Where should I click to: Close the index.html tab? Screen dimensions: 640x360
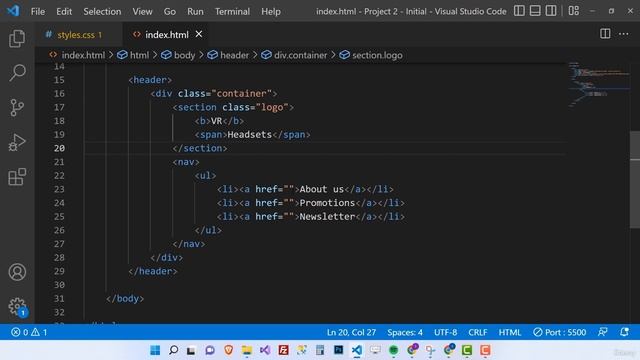coord(199,34)
